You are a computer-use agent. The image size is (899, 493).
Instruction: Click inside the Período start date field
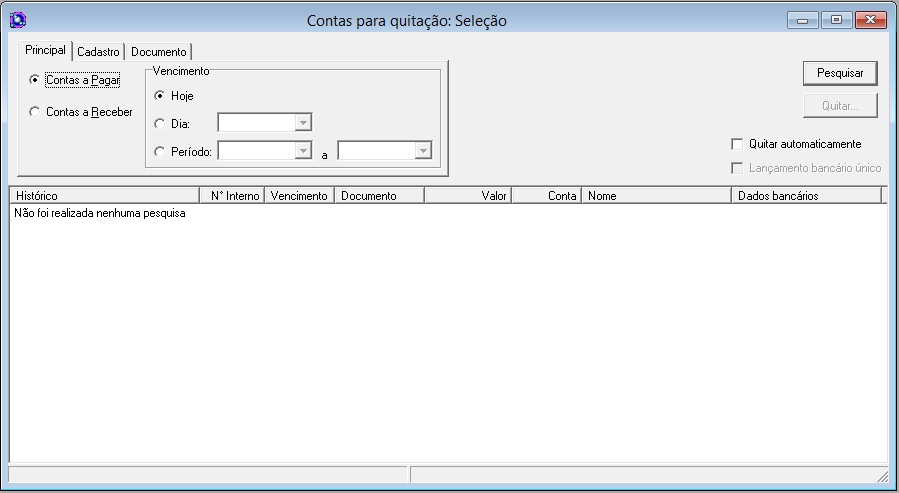click(257, 151)
